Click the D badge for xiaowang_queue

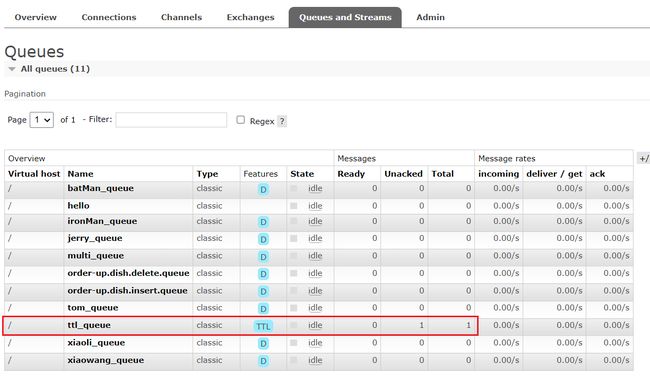(x=263, y=361)
